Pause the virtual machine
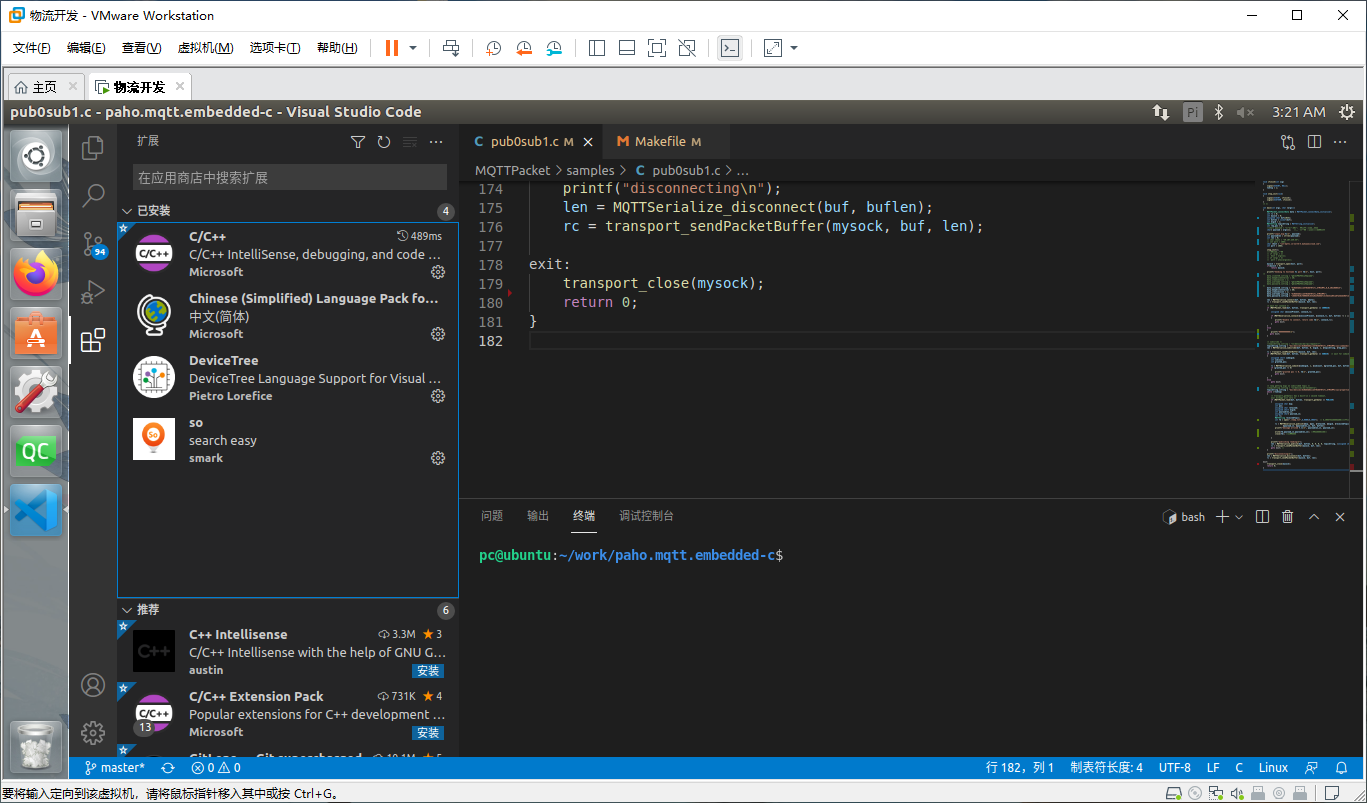Image resolution: width=1367 pixels, height=803 pixels. point(391,48)
